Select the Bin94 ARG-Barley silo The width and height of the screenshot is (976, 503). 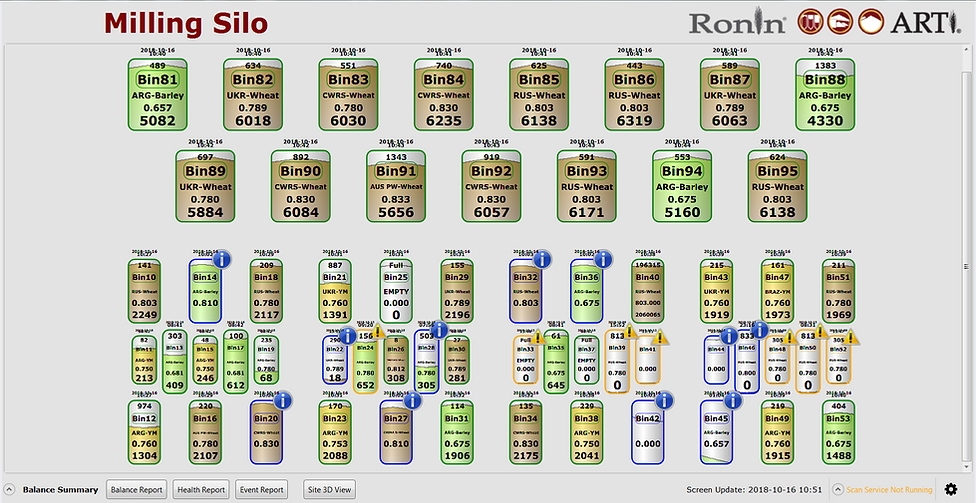[x=682, y=186]
